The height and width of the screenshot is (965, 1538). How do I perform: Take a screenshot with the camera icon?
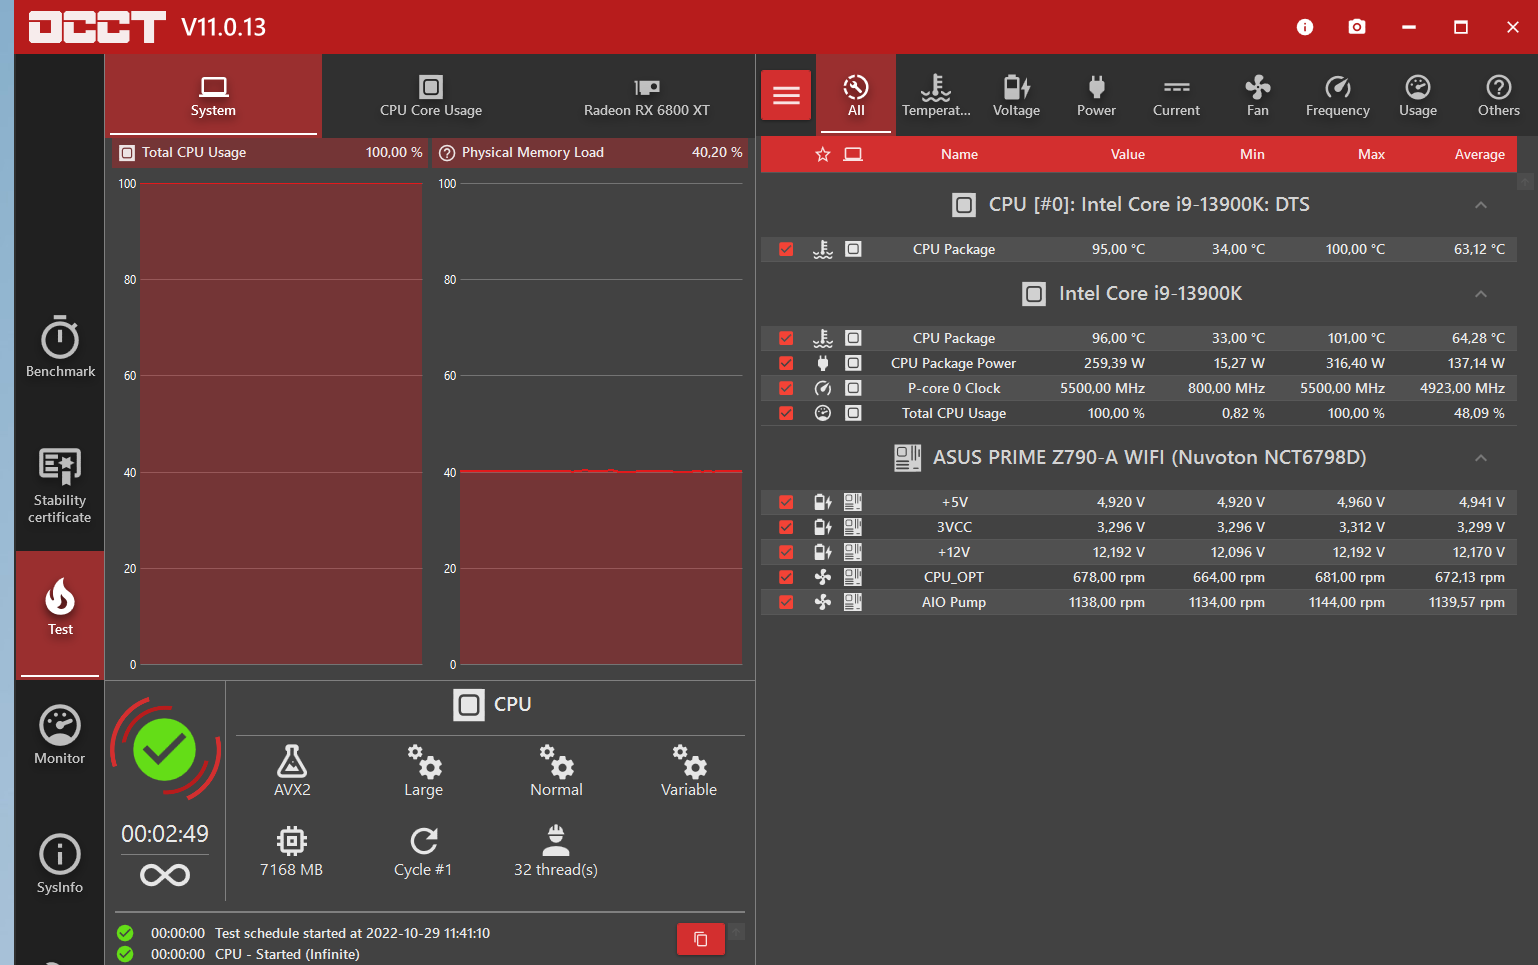click(x=1357, y=27)
